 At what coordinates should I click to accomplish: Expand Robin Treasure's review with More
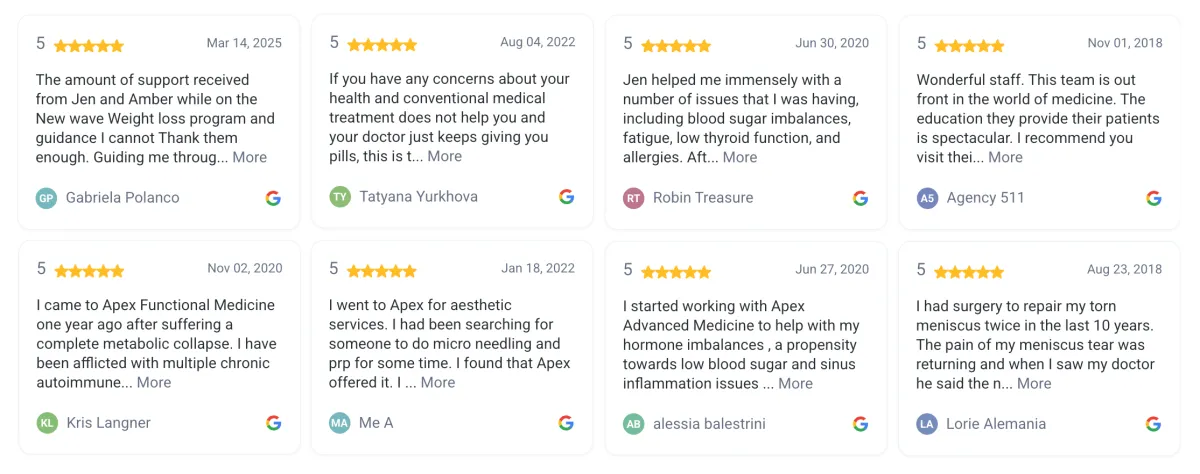(x=740, y=157)
